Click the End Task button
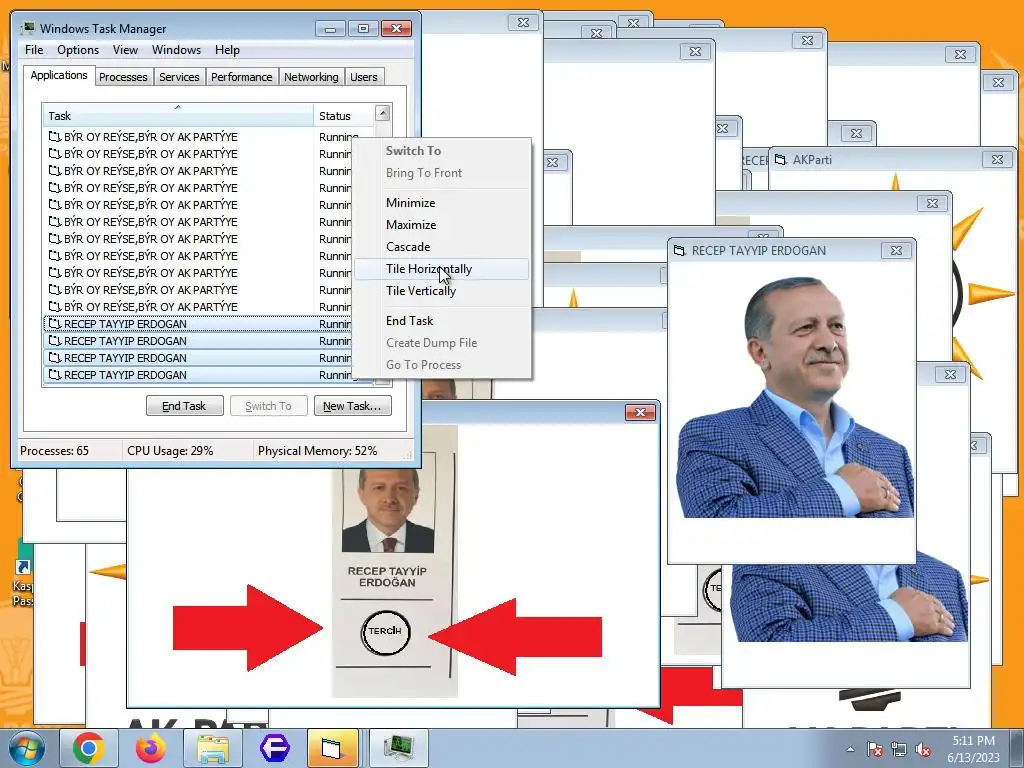Screen dimensions: 1024x768 point(184,406)
